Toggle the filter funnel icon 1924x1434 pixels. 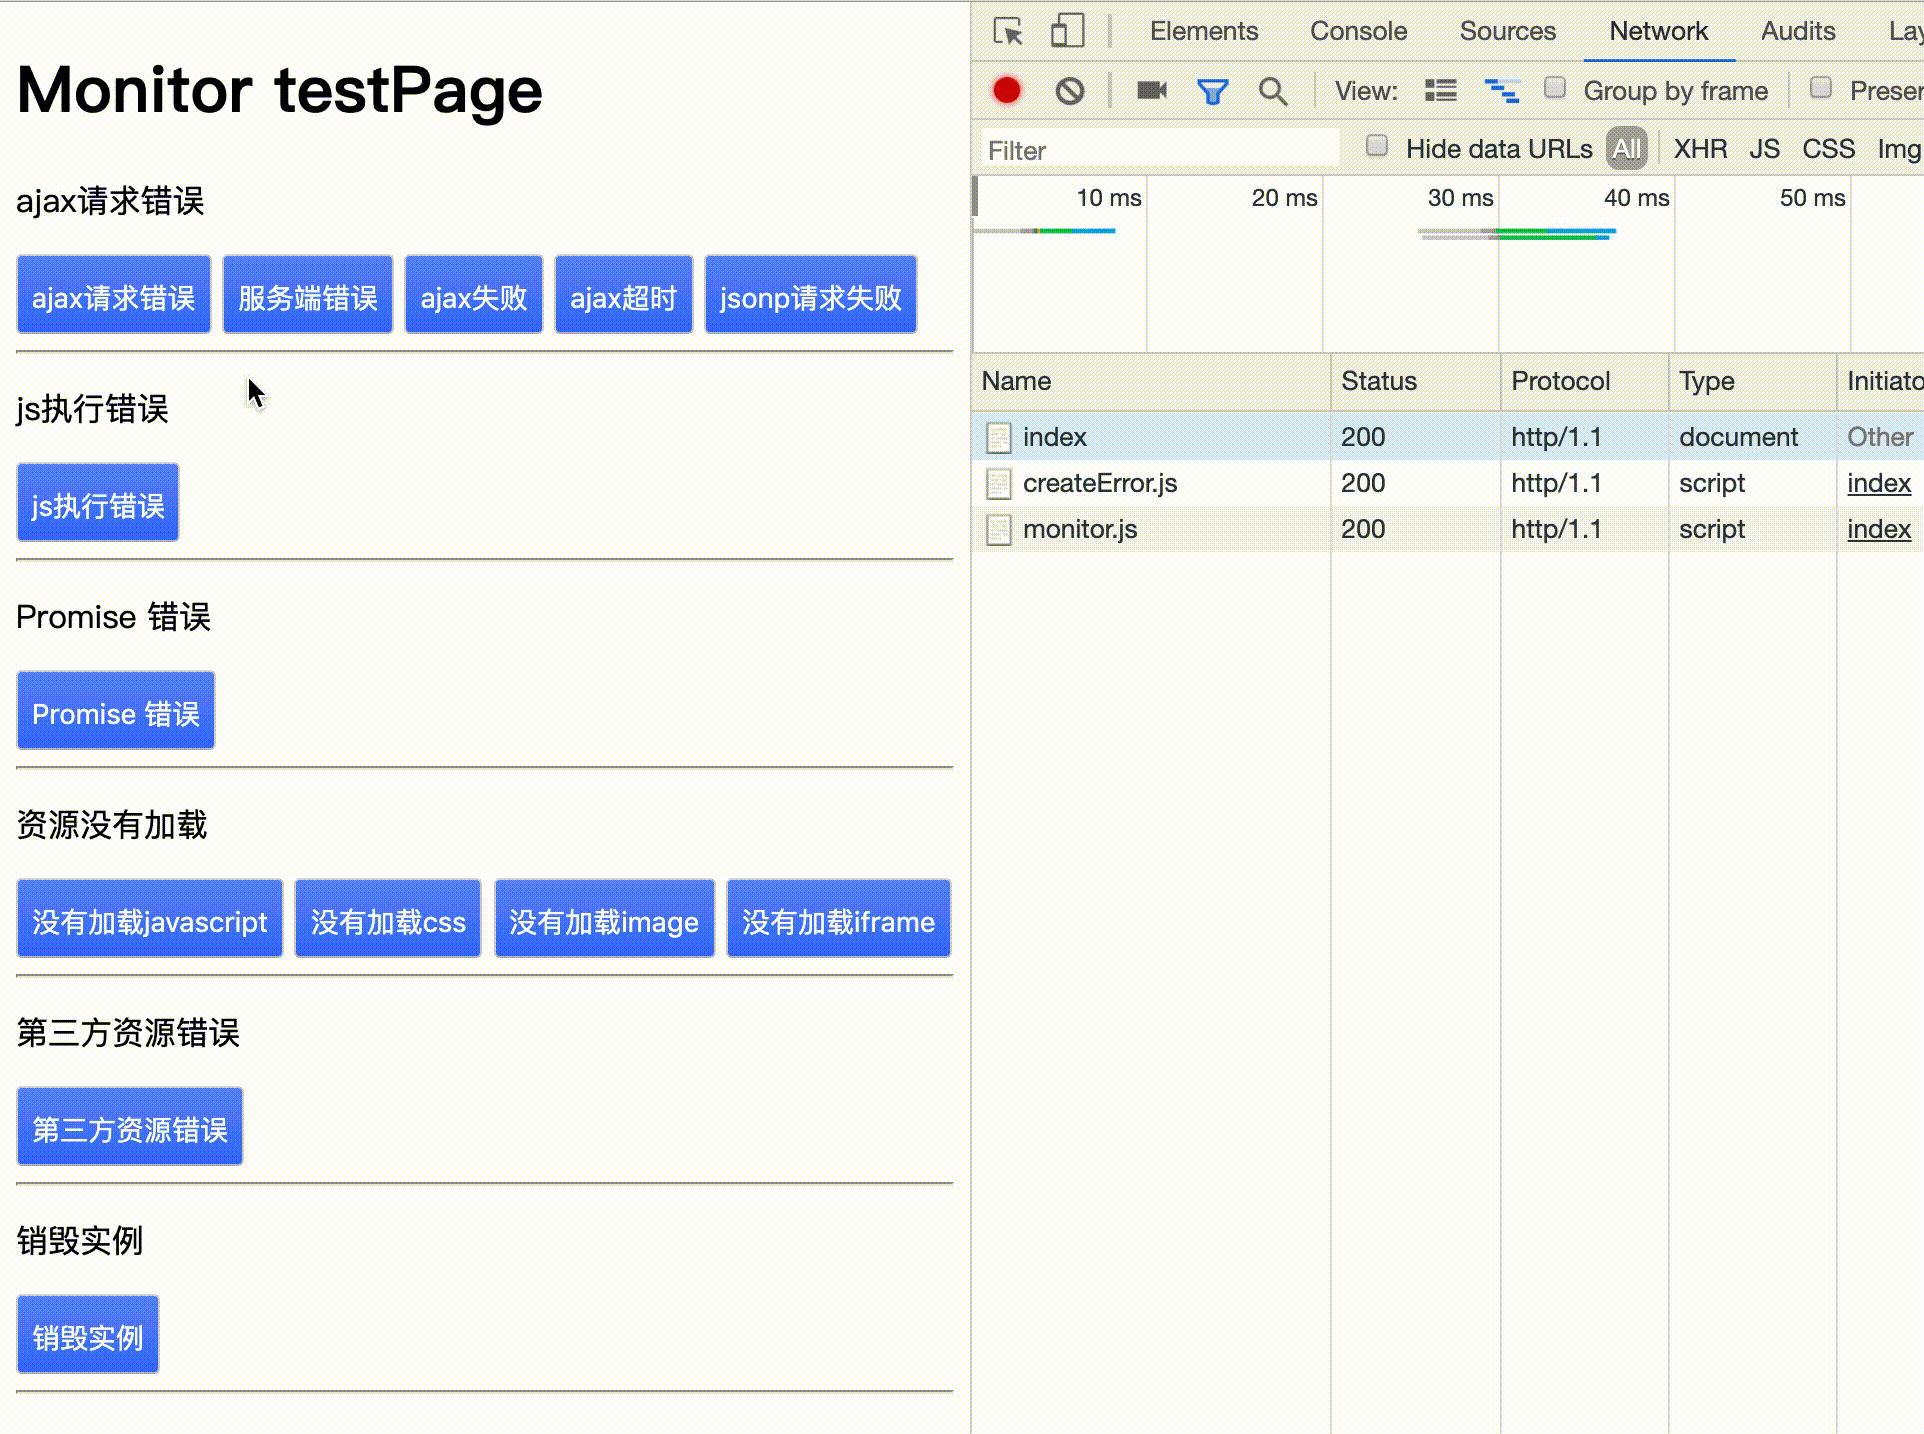coord(1213,92)
